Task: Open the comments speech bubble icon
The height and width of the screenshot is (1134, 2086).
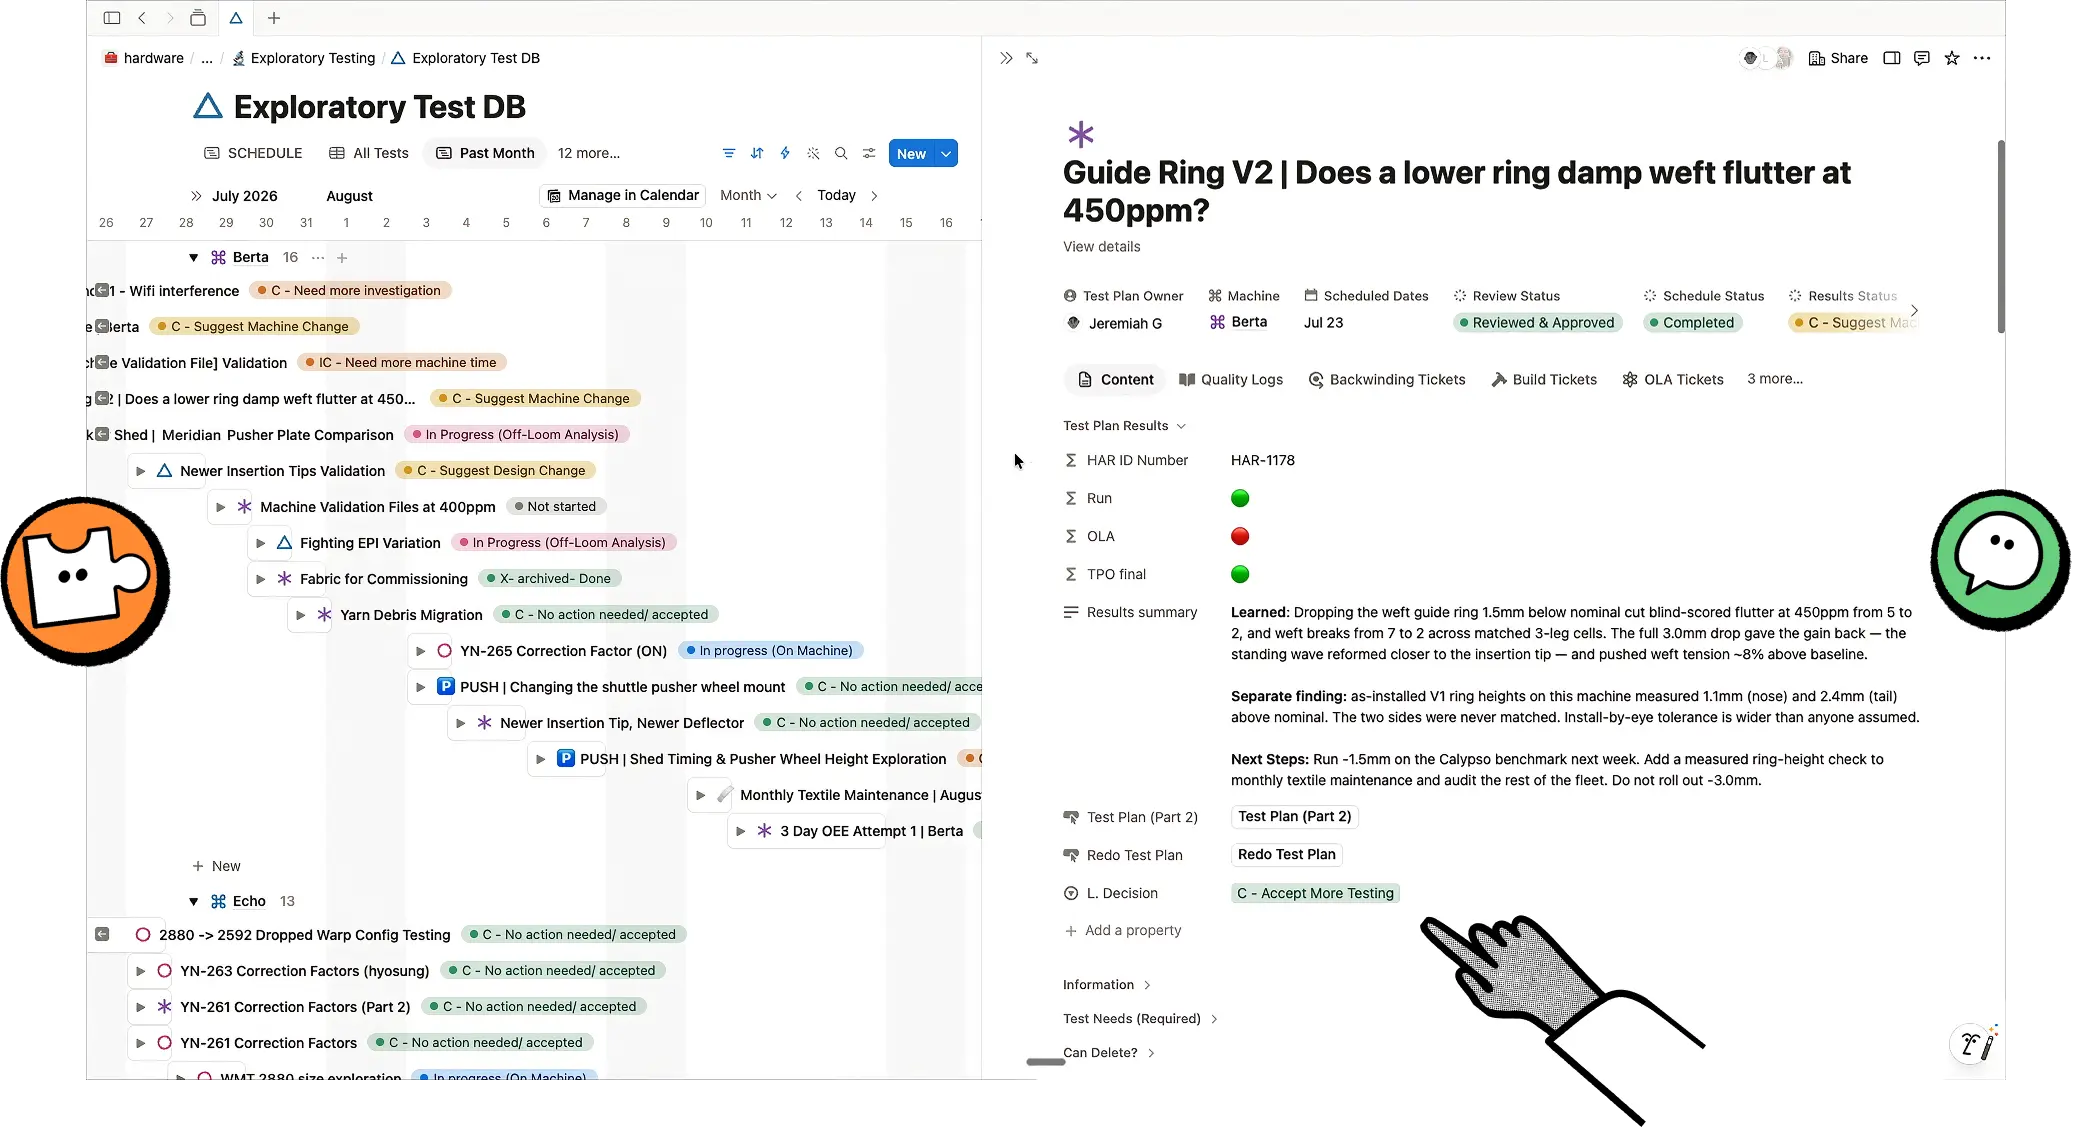Action: pos(1922,58)
